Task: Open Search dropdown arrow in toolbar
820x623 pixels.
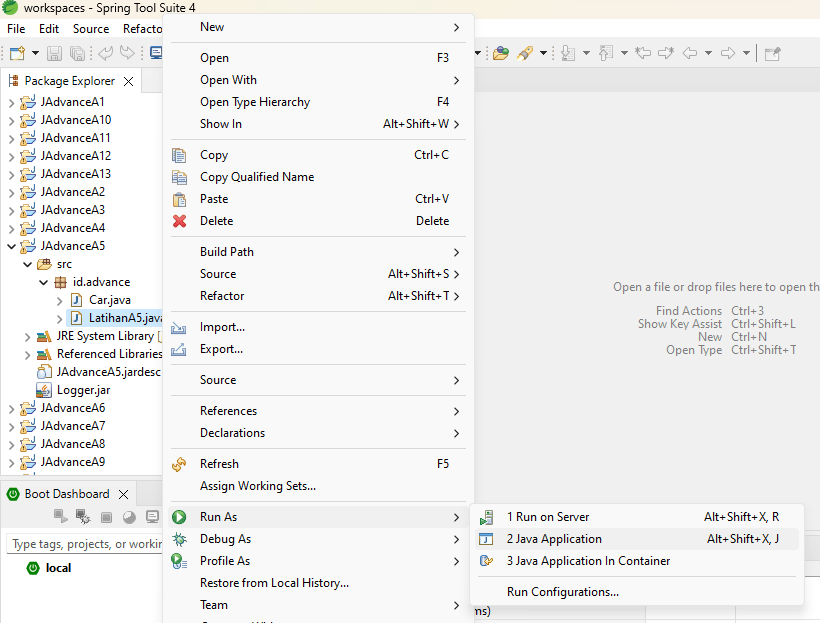Action: pos(543,53)
